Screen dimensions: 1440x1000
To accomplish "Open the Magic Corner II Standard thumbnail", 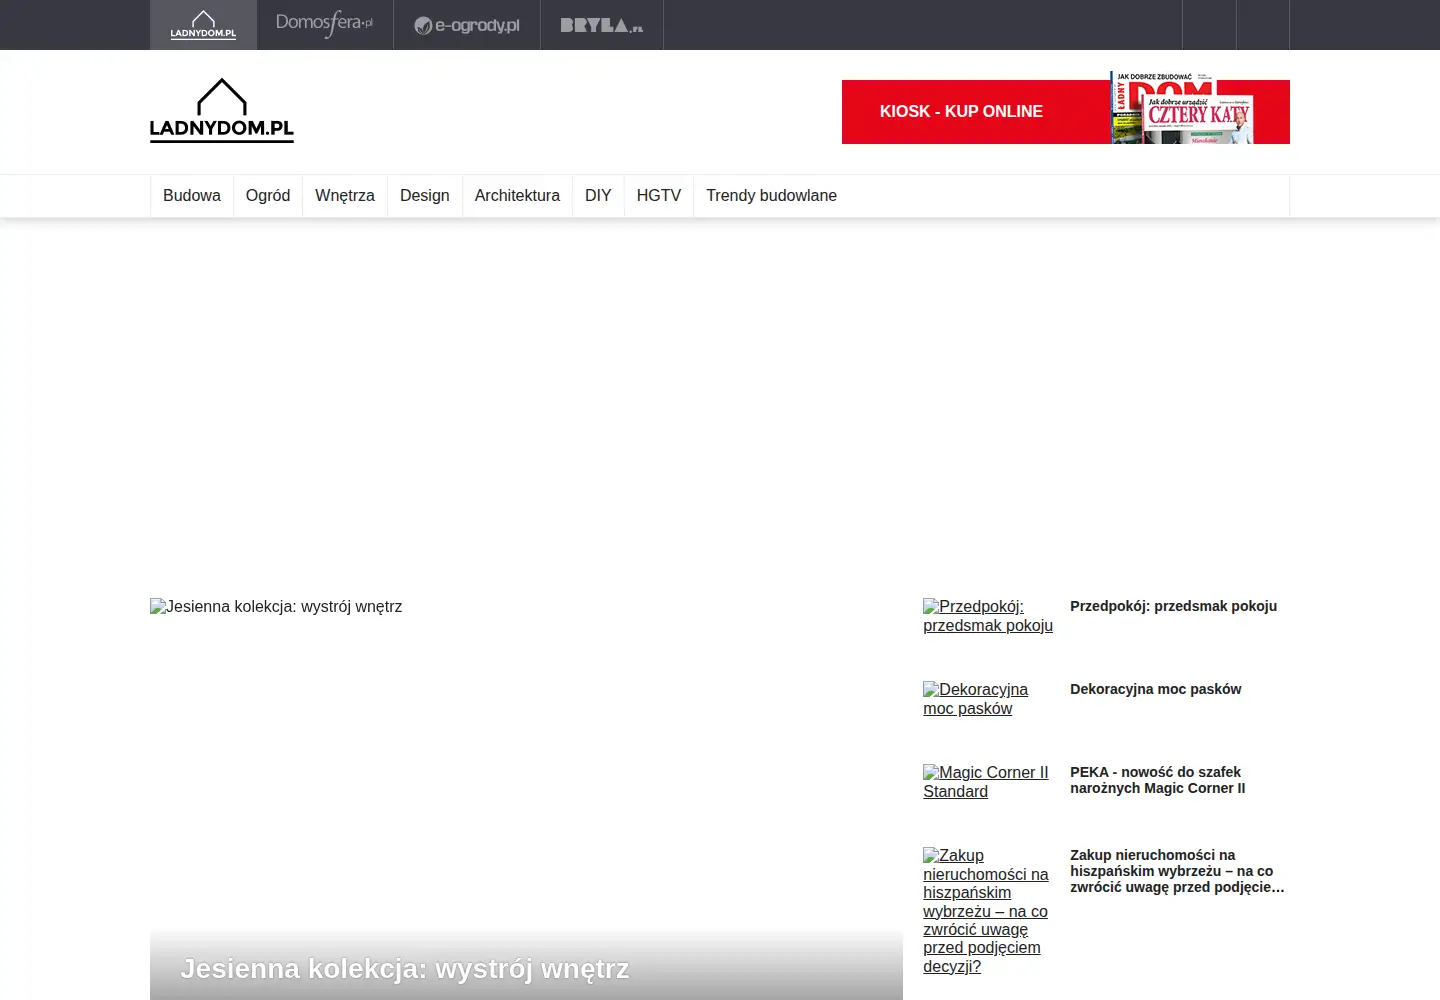I will click(x=986, y=782).
